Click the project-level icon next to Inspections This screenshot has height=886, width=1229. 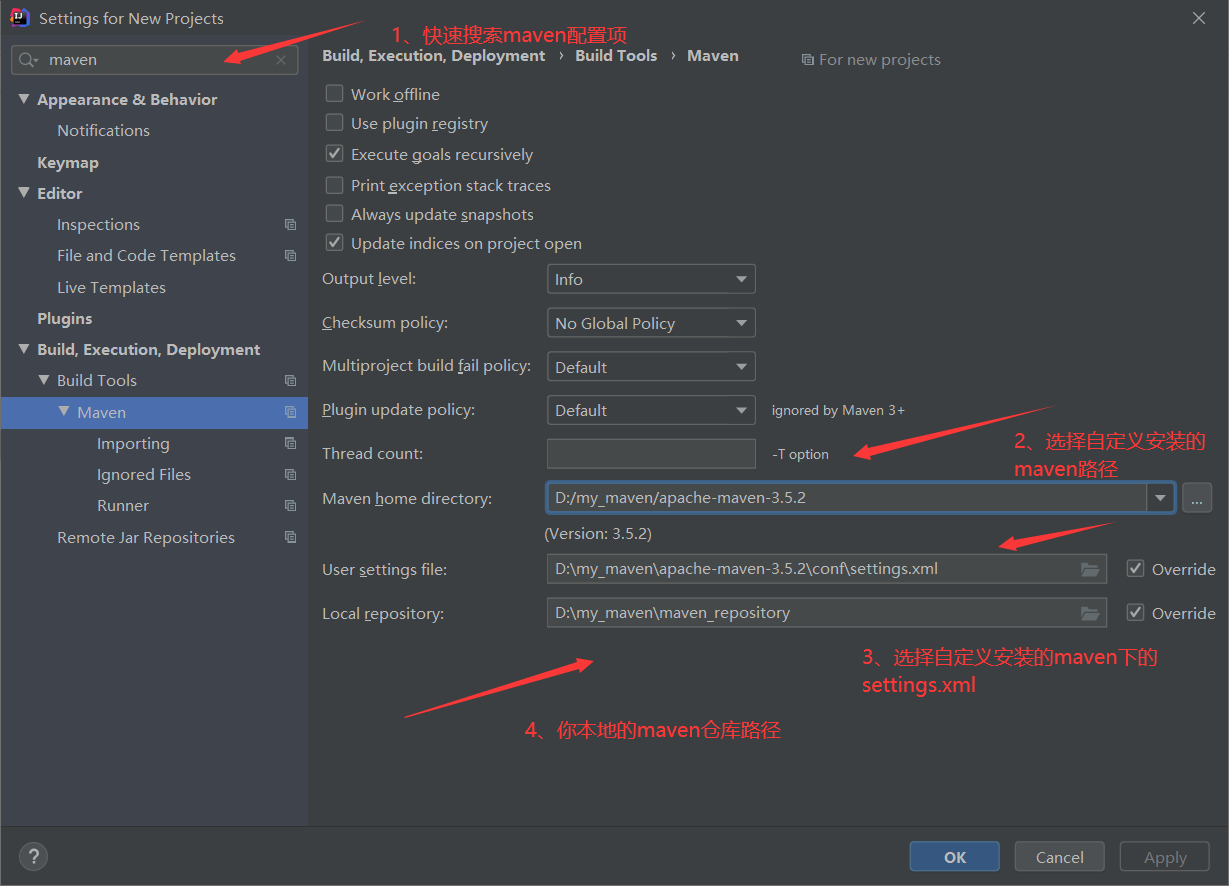pyautogui.click(x=290, y=225)
